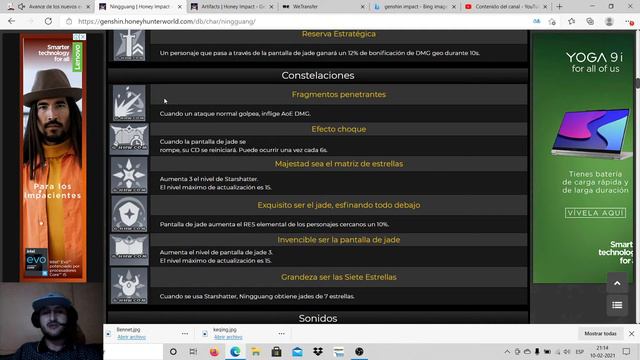Viewport: 640px width, 360px height.
Task: Click Abrir archivo under keqing.jpg
Action: click(x=228, y=337)
